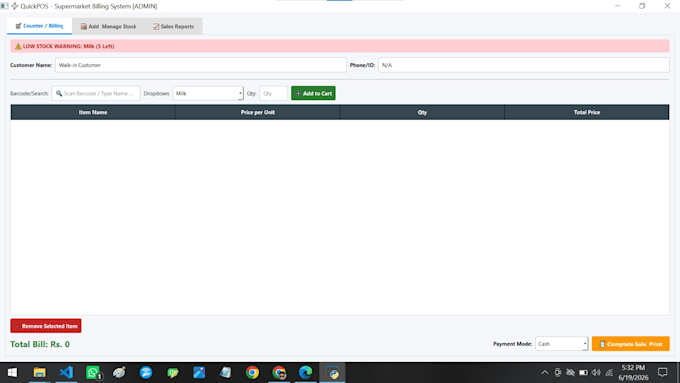680x383 pixels.
Task: Click the Total Bill: Rs. 0 text
Action: (x=40, y=344)
